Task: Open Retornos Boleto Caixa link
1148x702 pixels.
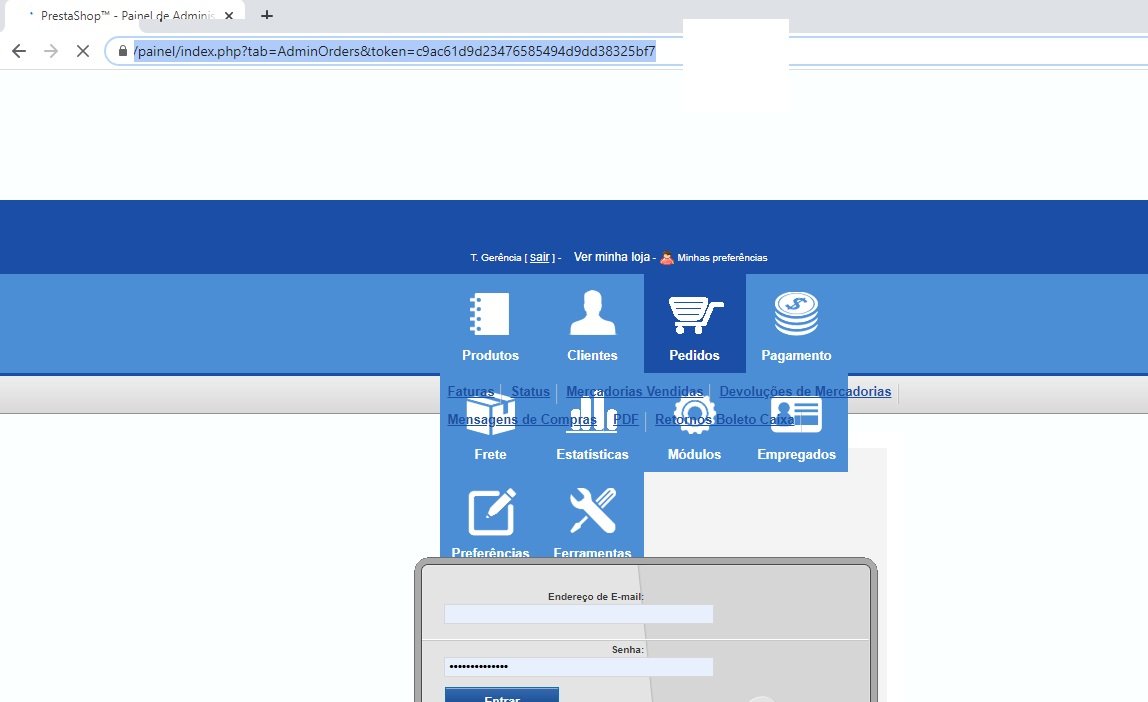Action: pyautogui.click(x=725, y=419)
